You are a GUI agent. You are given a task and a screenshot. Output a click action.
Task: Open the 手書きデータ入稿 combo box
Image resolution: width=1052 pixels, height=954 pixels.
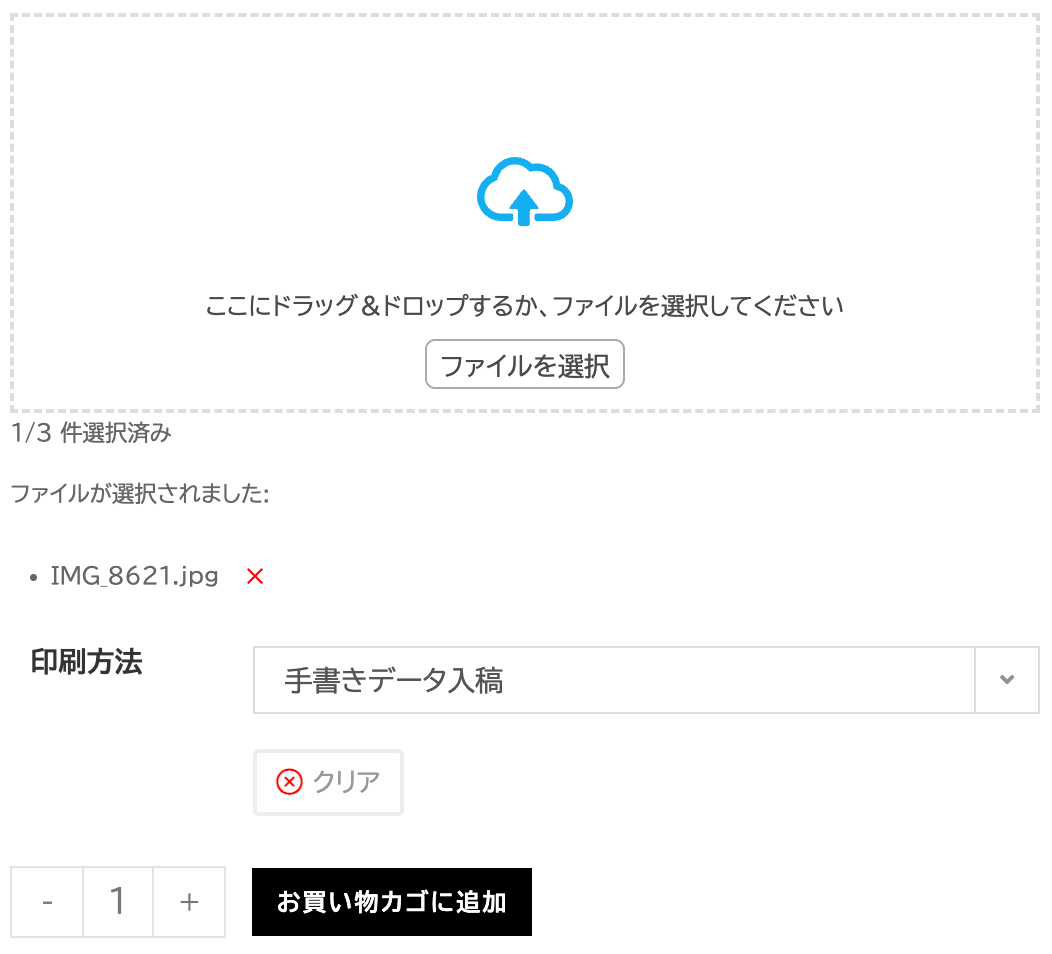tap(614, 680)
